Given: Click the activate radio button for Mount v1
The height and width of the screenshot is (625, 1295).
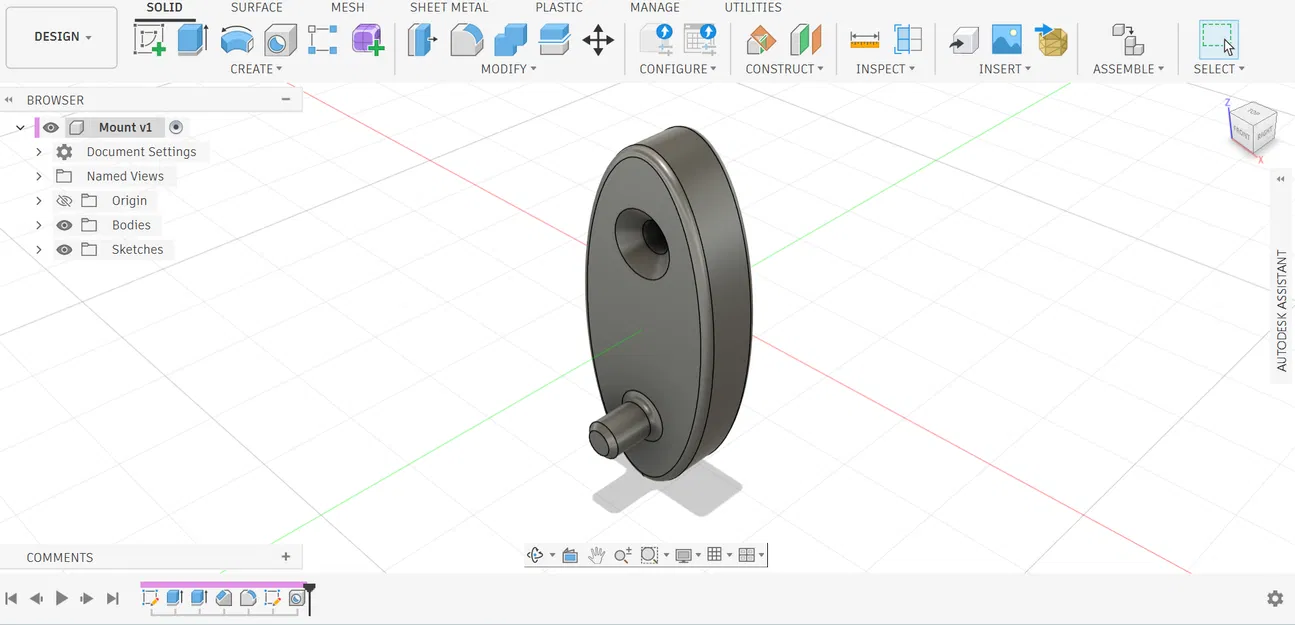Looking at the screenshot, I should pos(176,127).
